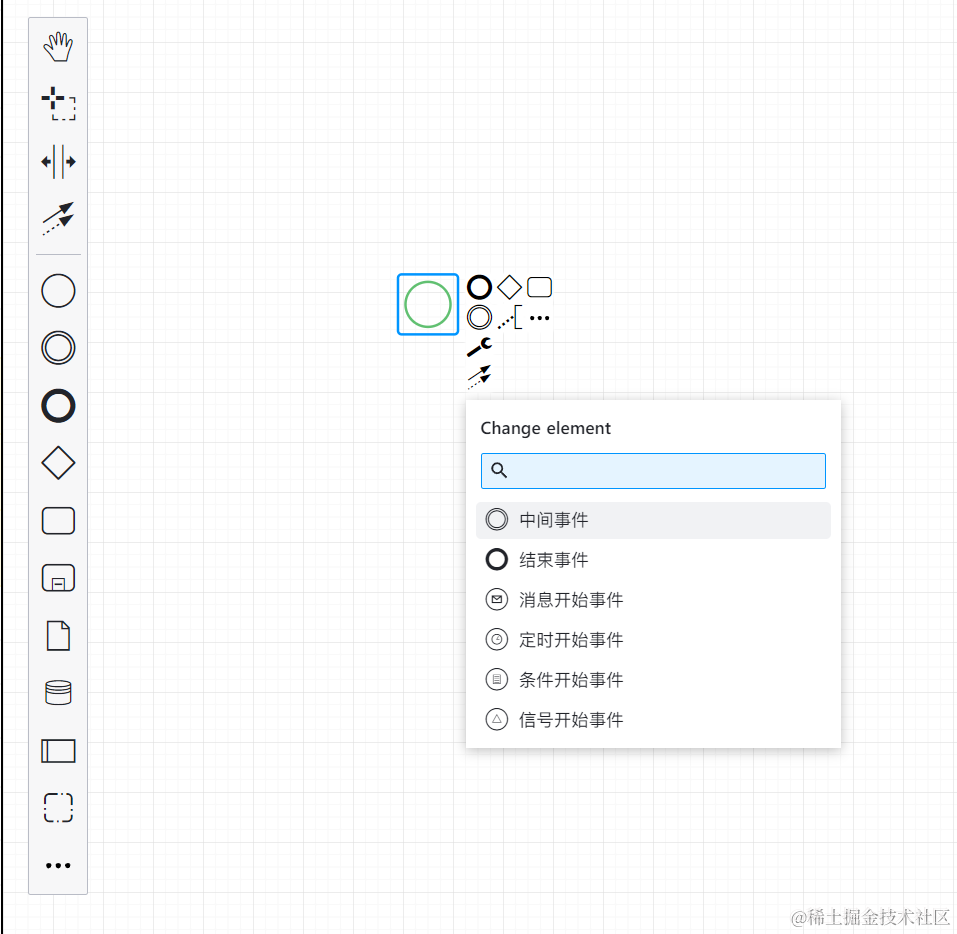This screenshot has height=934, width=957.
Task: Create a gateway from palette
Action: (x=58, y=463)
